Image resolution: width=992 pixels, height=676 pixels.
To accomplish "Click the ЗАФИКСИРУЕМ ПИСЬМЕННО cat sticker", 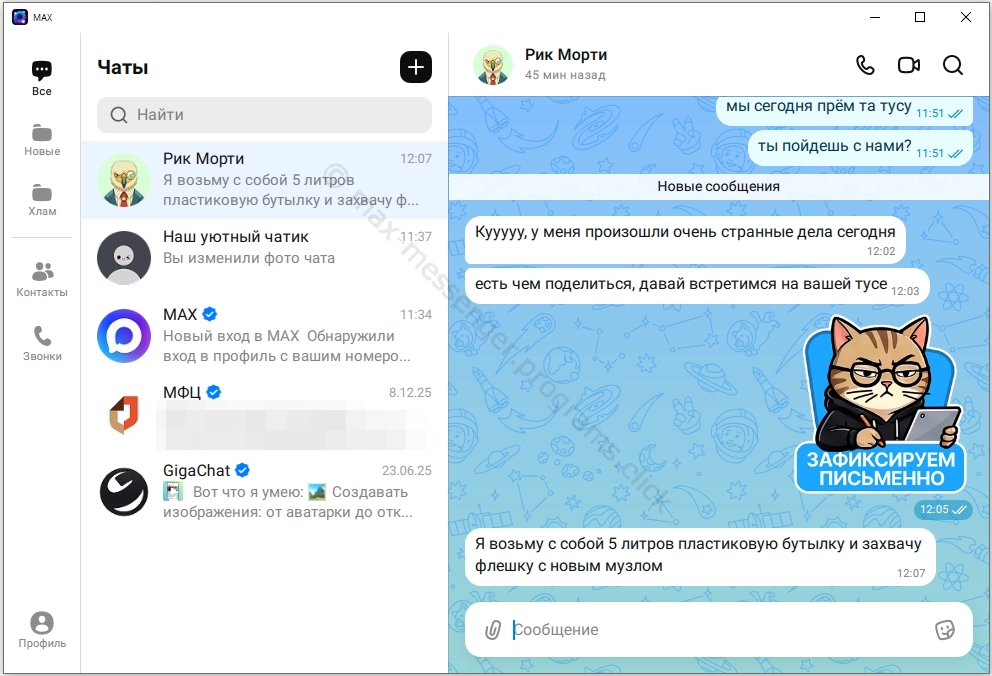I will [881, 410].
